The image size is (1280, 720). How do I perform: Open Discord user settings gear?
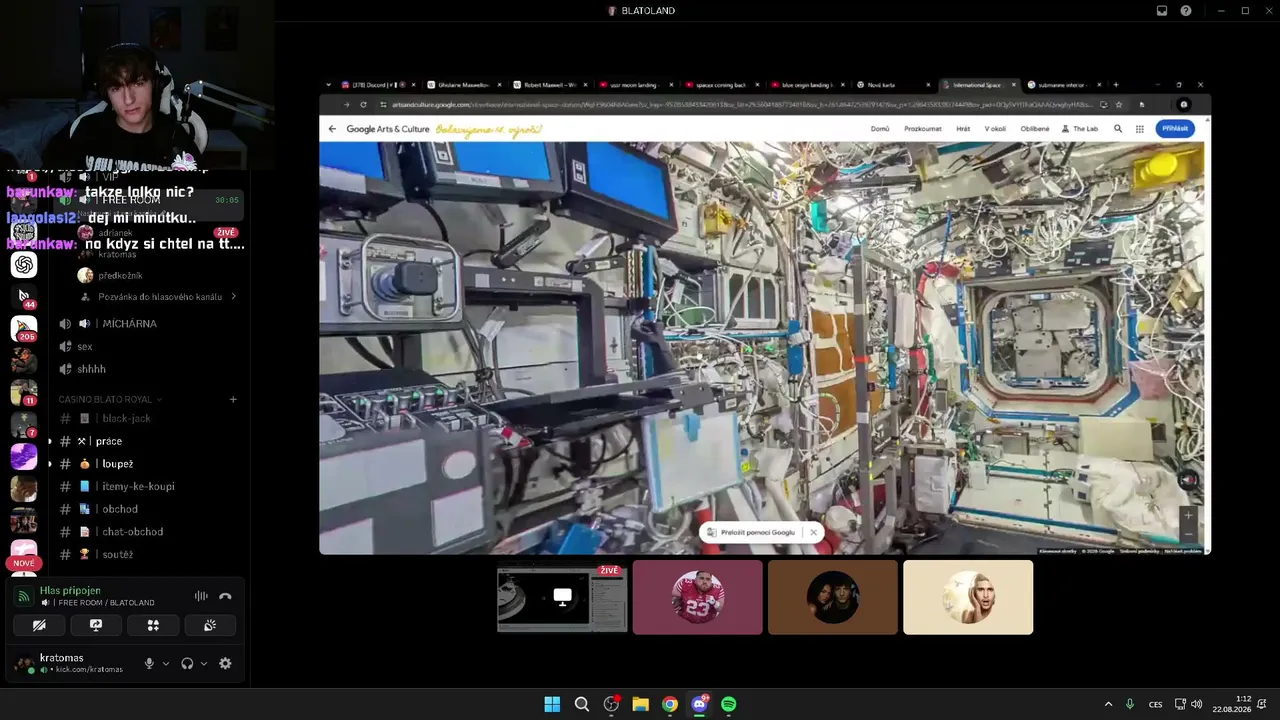click(225, 663)
